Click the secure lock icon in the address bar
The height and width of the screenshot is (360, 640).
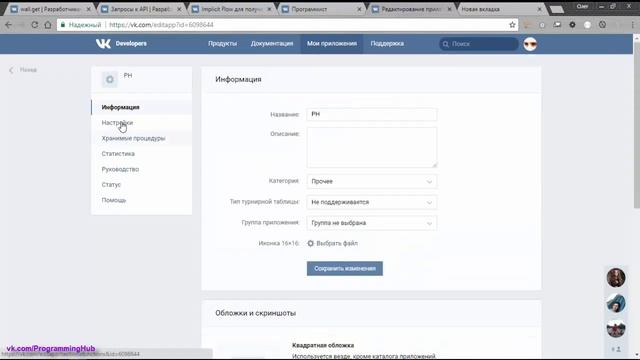(63, 25)
